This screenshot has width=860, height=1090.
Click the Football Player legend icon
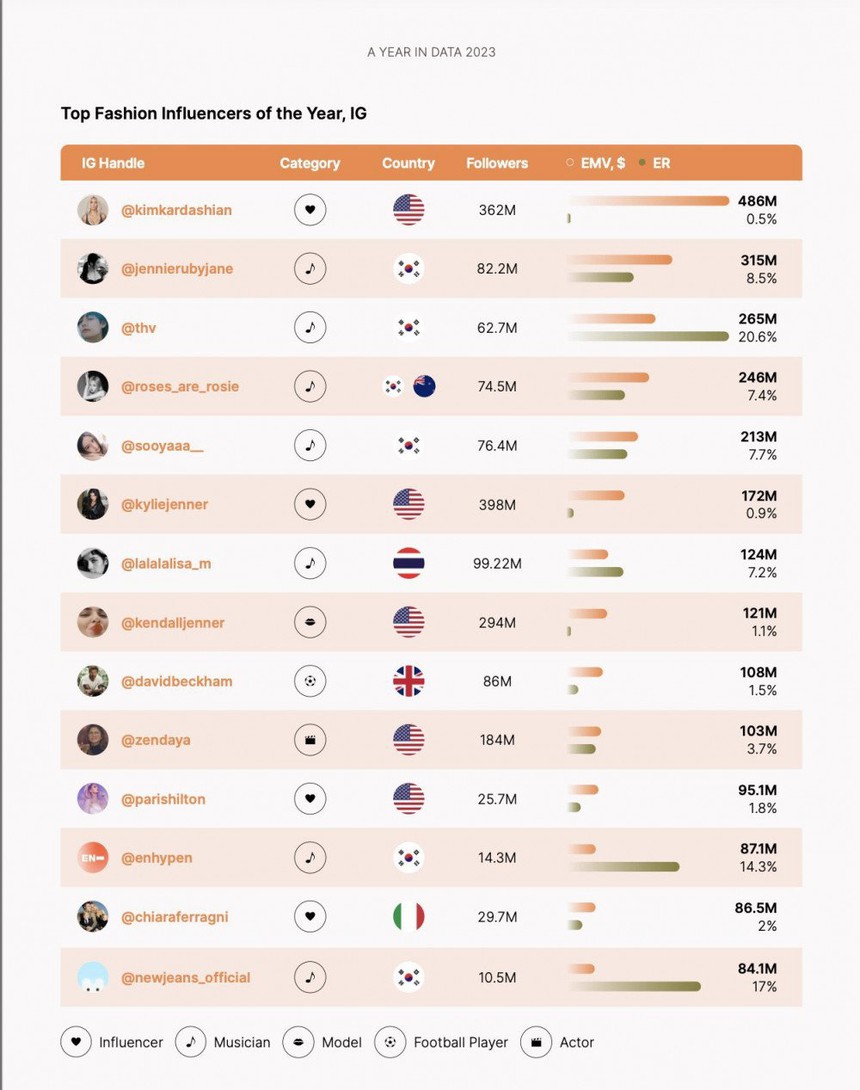point(390,1042)
